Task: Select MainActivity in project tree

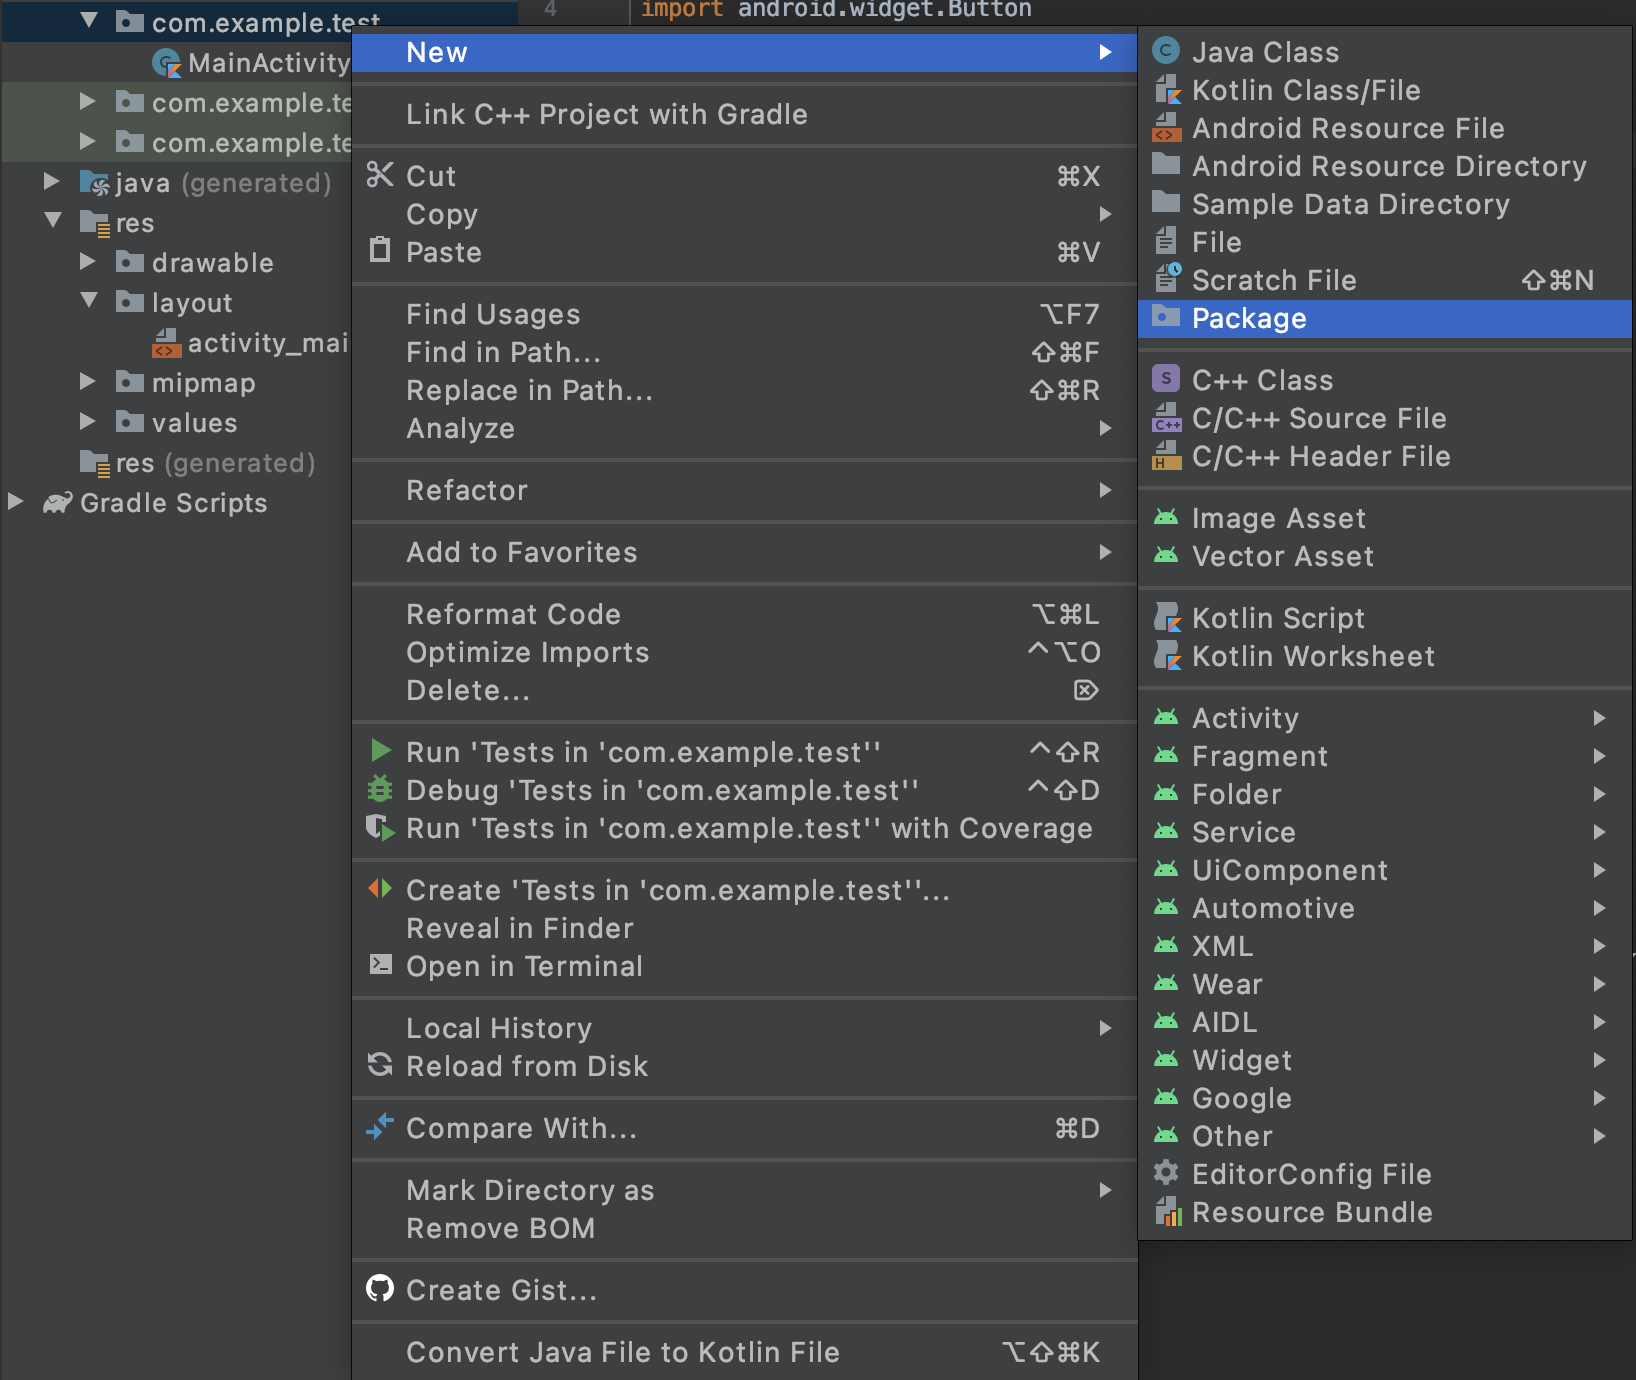Action: click(x=250, y=62)
